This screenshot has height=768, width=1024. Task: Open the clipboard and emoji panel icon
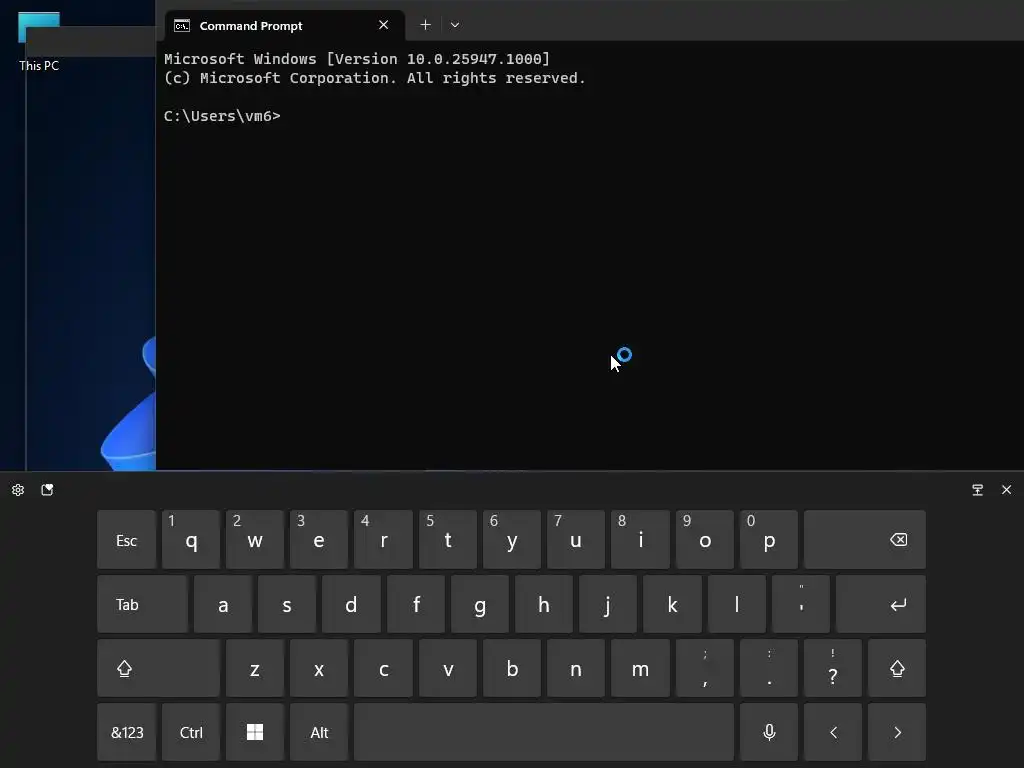(x=47, y=490)
